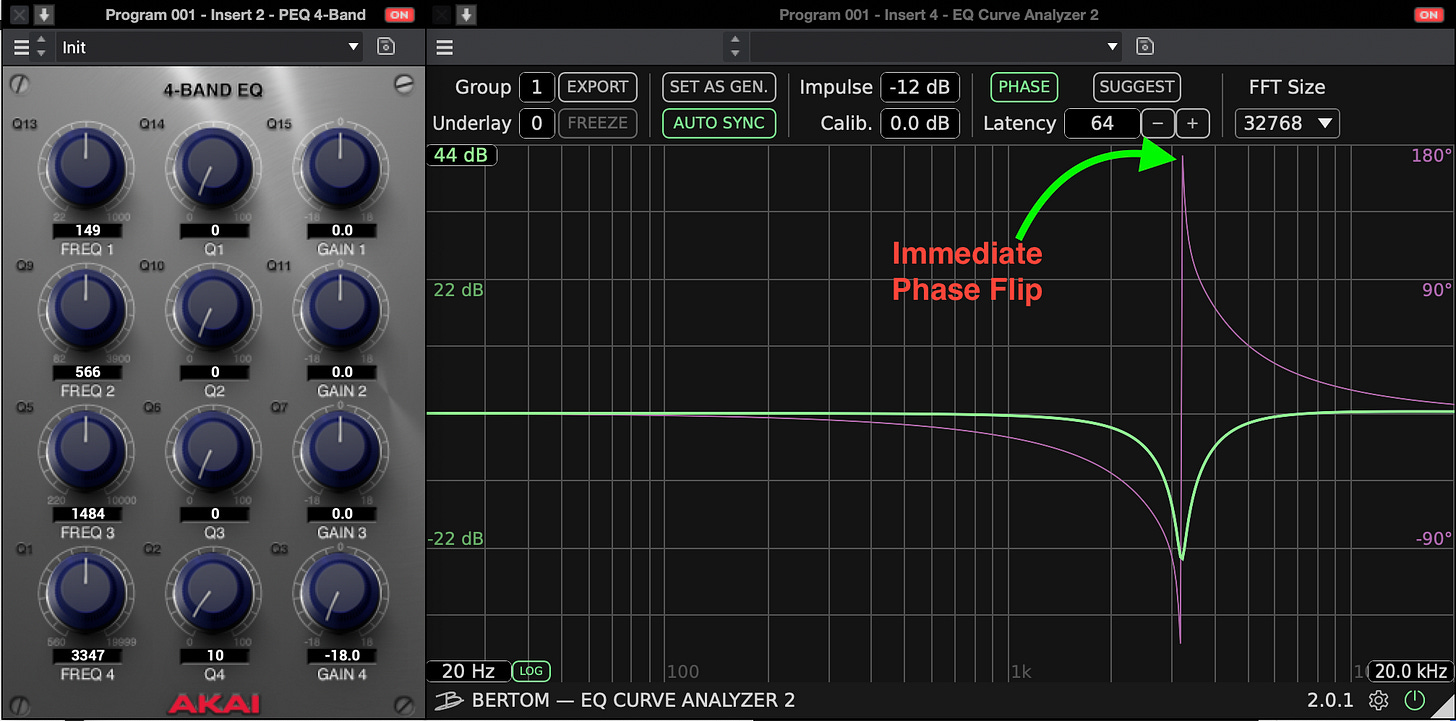The width and height of the screenshot is (1456, 721).
Task: Click the GAIN 4 value -18.0
Action: pyautogui.click(x=342, y=656)
